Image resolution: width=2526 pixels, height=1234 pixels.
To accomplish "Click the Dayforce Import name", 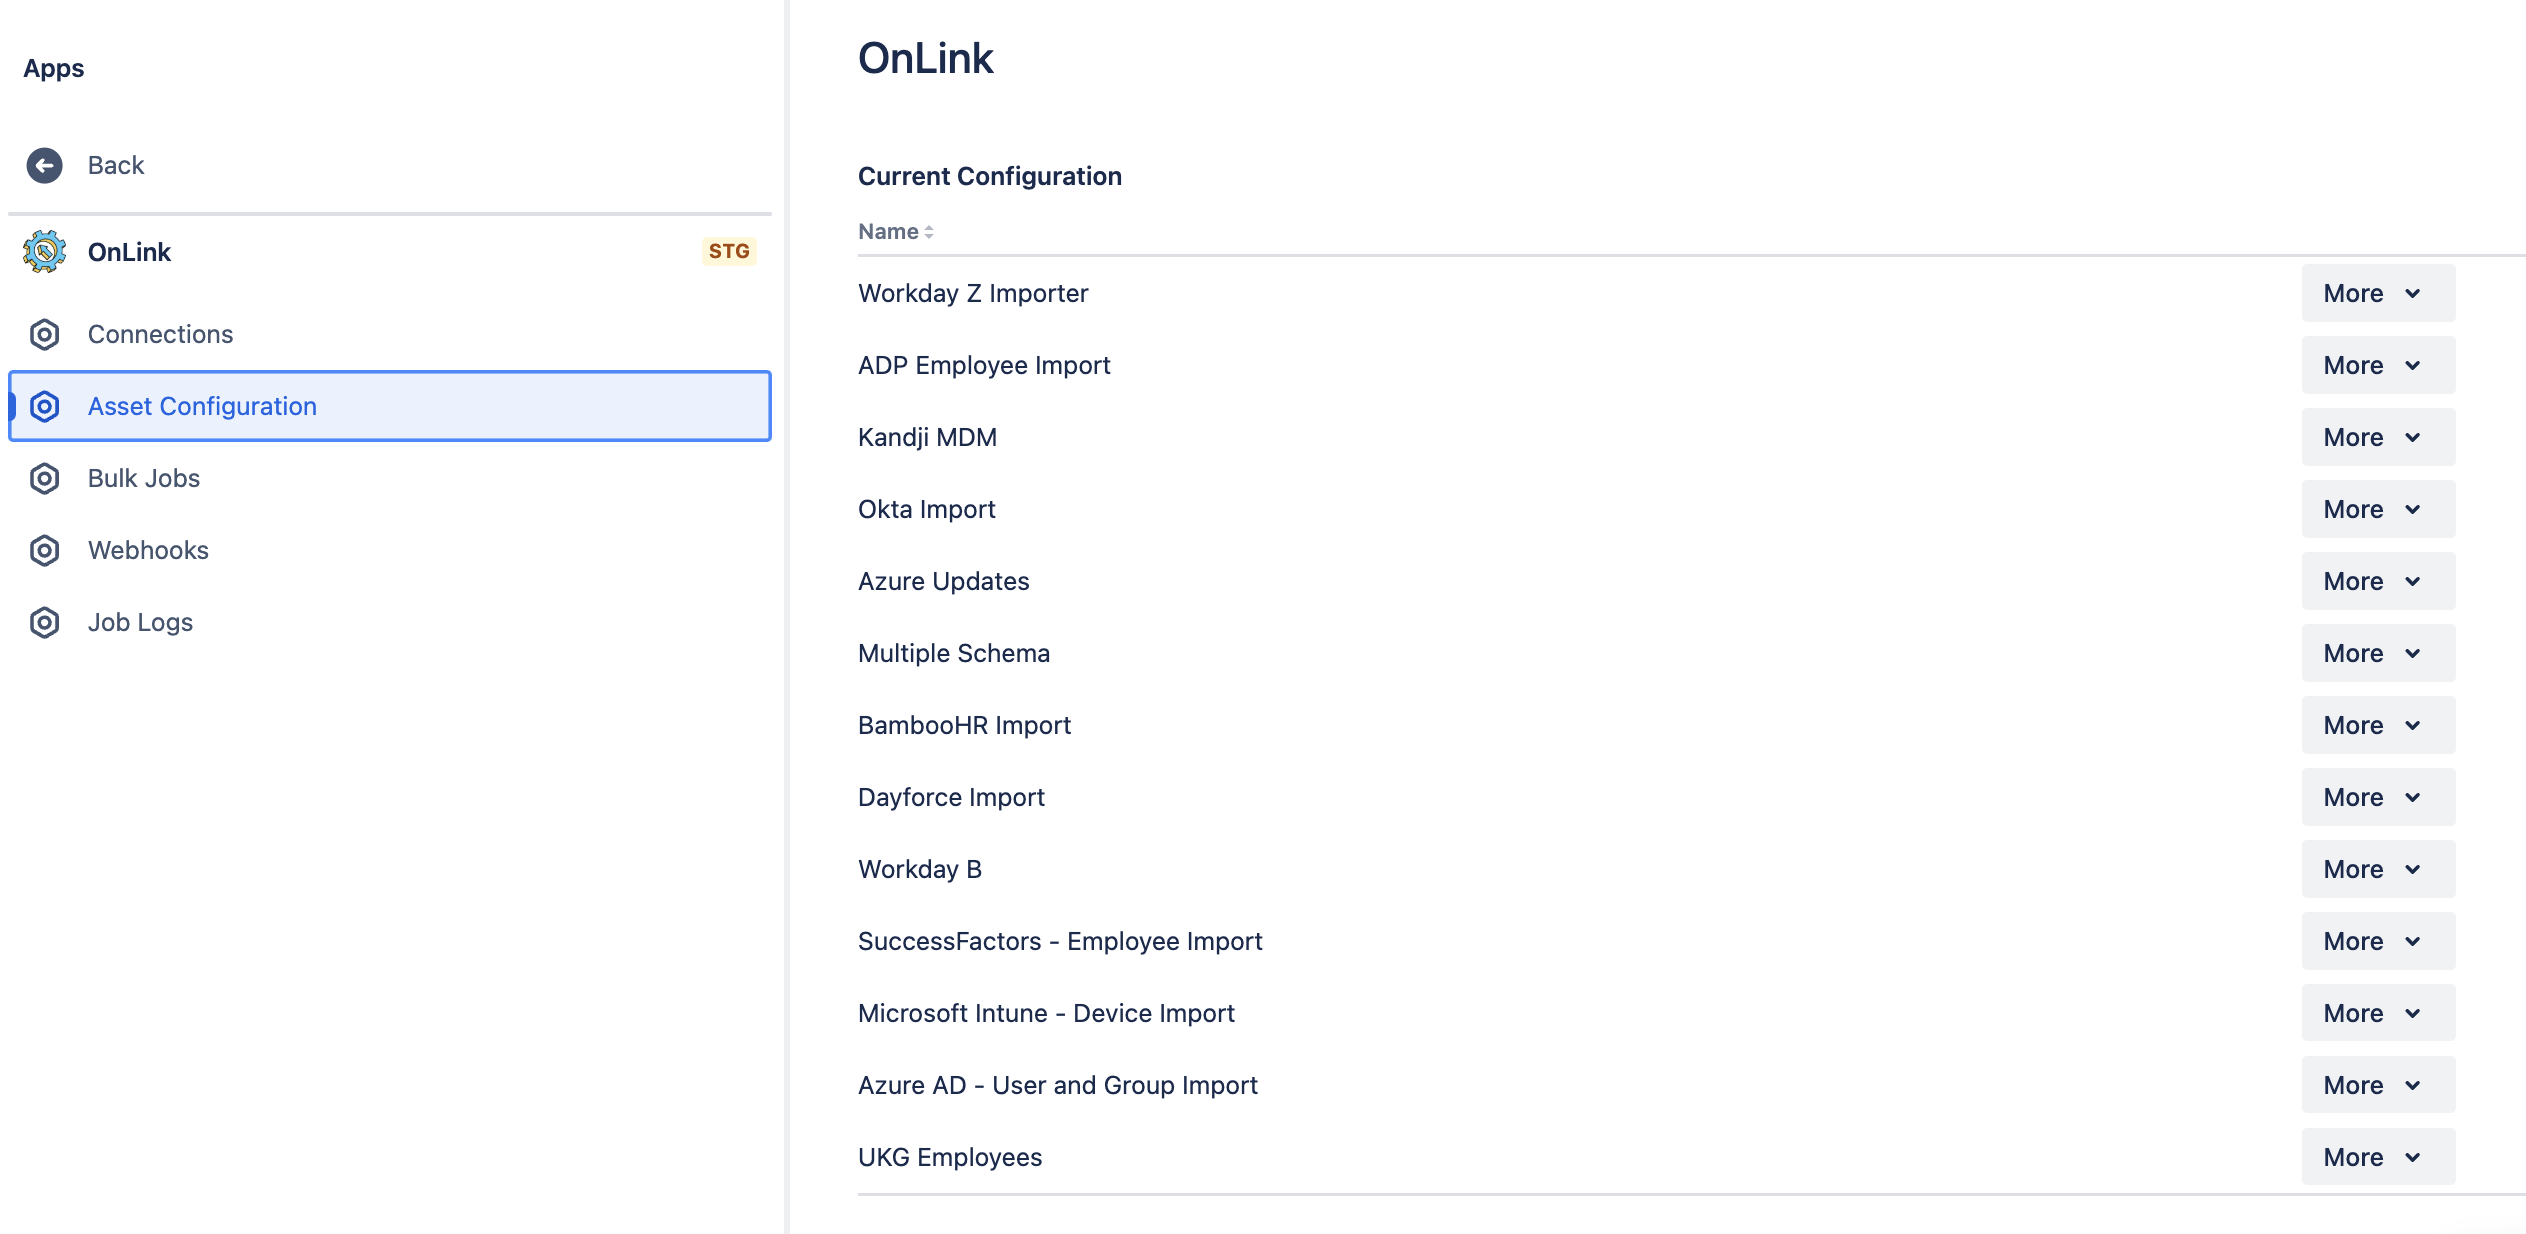I will (951, 797).
